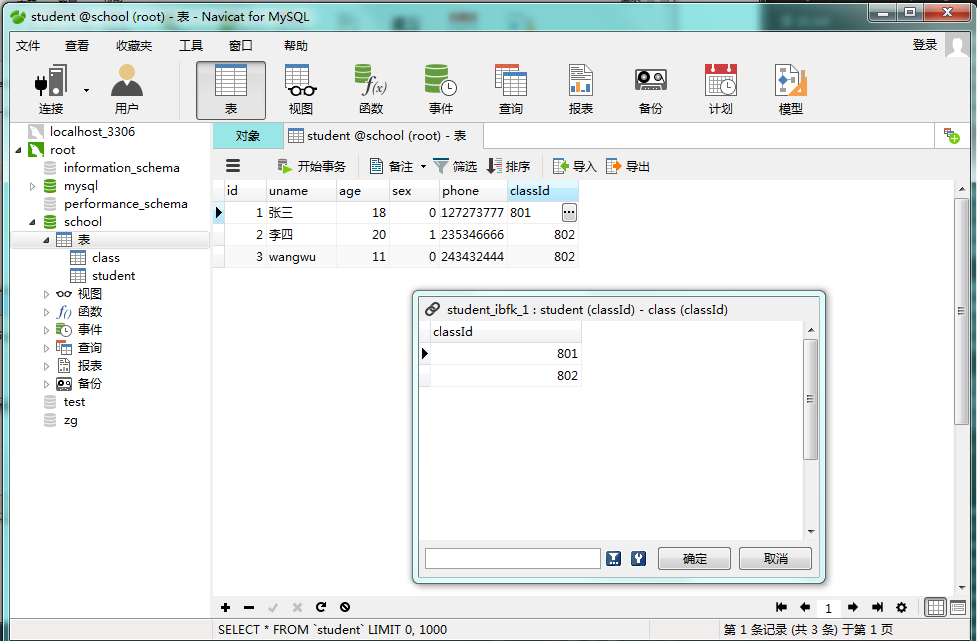Go to the previous page arrow

point(804,607)
